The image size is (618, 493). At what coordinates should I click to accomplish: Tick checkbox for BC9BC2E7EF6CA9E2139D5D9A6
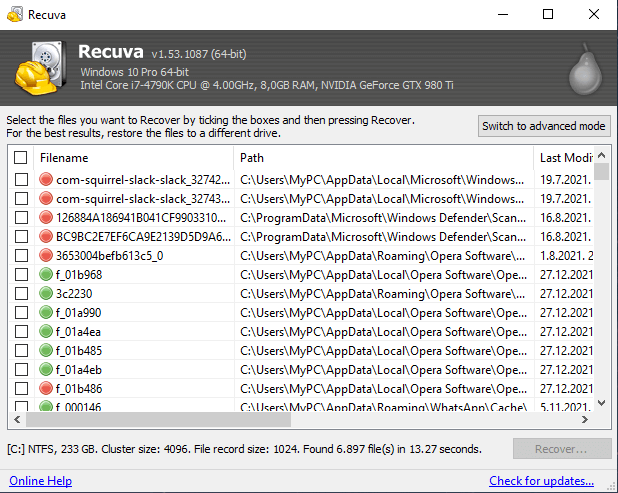[x=21, y=236]
